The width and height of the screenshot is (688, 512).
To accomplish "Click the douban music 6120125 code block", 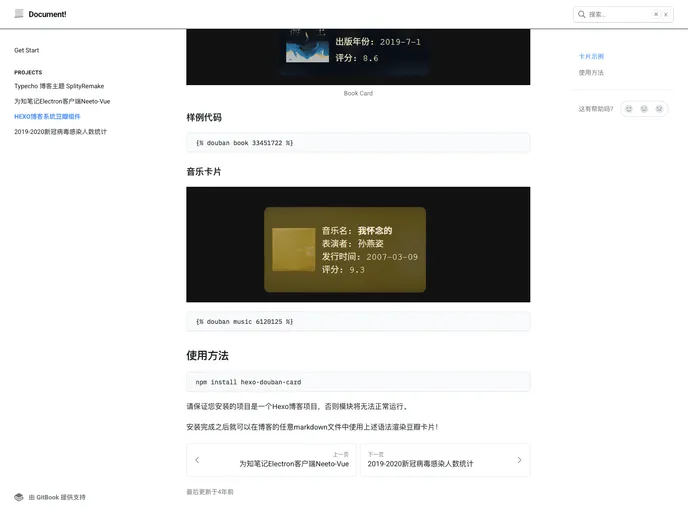I will pyautogui.click(x=358, y=322).
